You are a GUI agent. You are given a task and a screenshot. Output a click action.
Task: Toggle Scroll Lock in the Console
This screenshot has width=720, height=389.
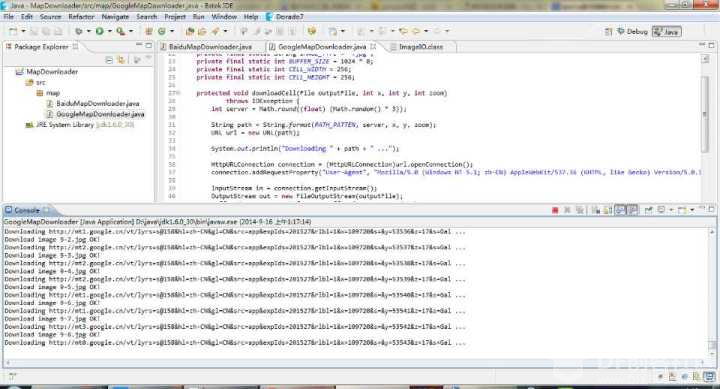608,210
